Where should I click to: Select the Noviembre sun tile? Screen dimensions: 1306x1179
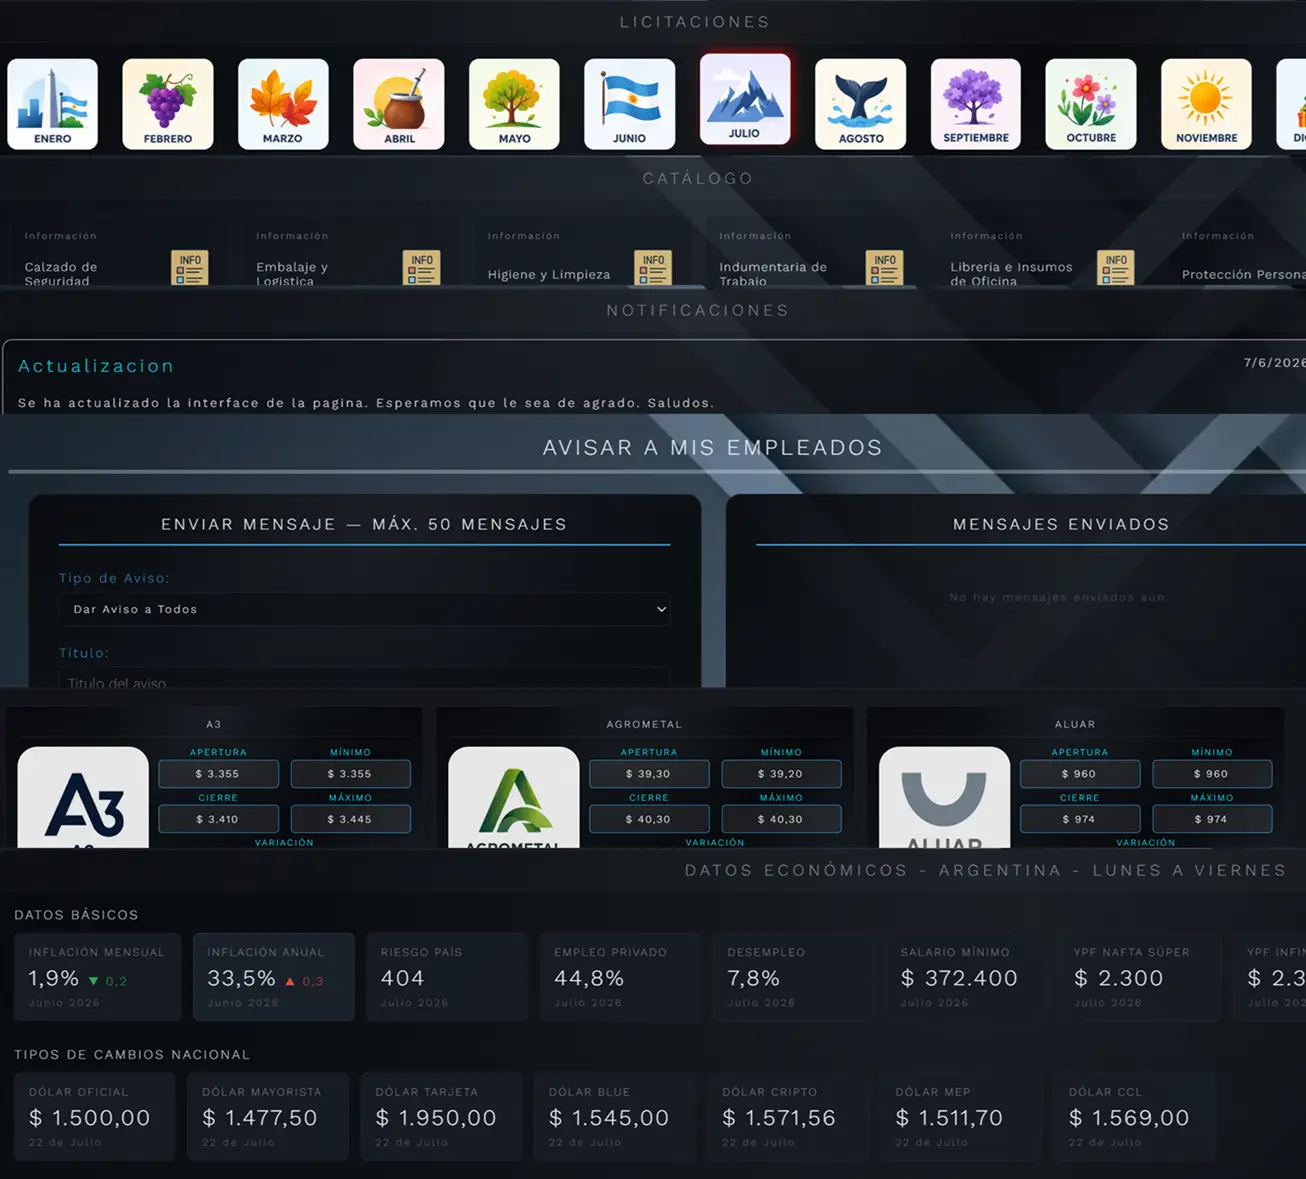pos(1206,104)
